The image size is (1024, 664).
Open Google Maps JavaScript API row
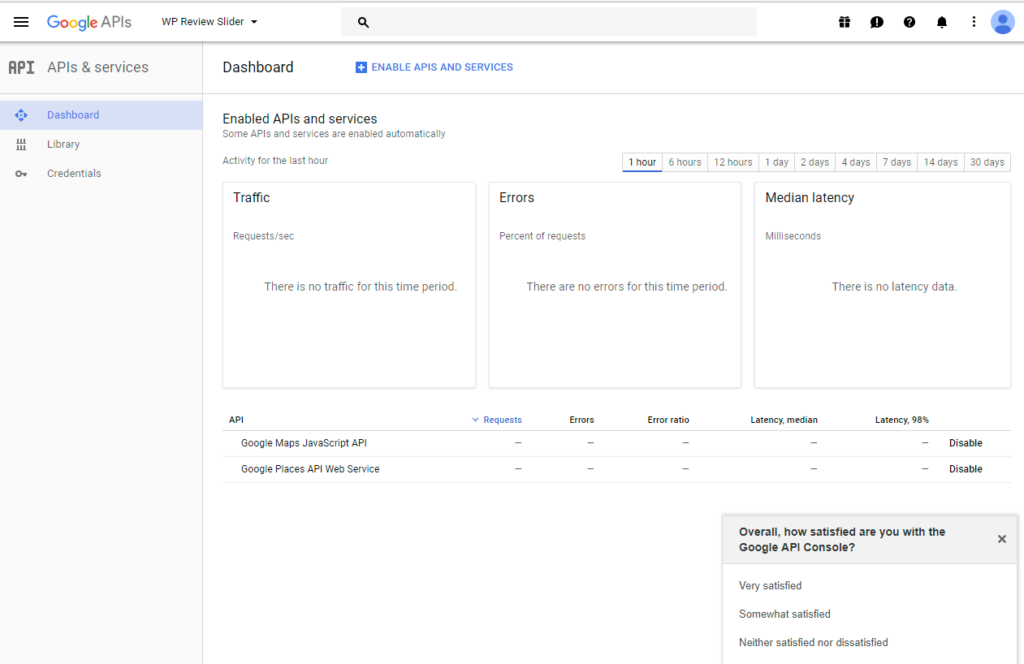(x=304, y=443)
